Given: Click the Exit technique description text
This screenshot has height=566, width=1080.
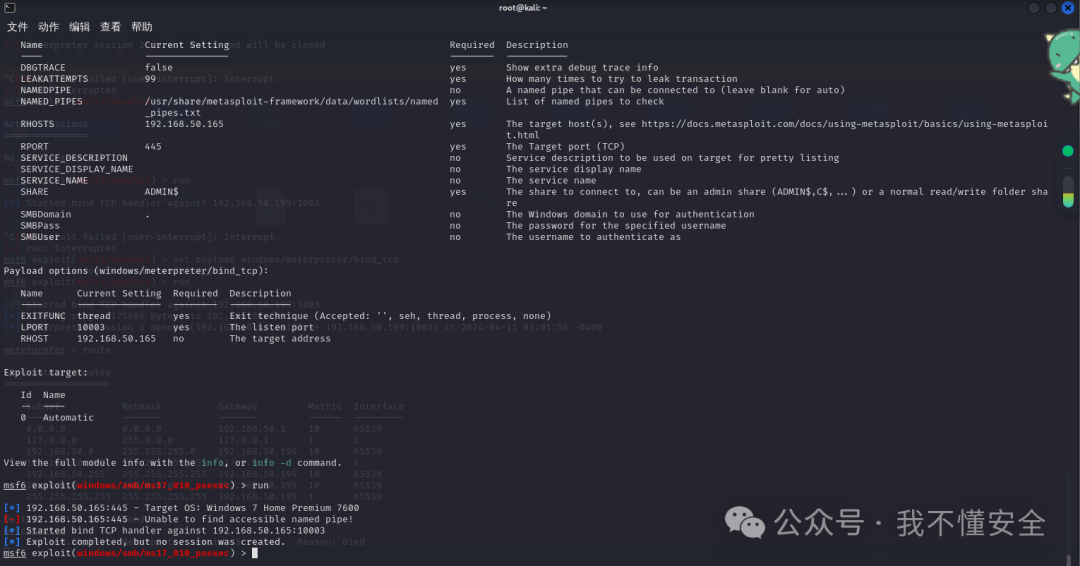Looking at the screenshot, I should click(390, 316).
